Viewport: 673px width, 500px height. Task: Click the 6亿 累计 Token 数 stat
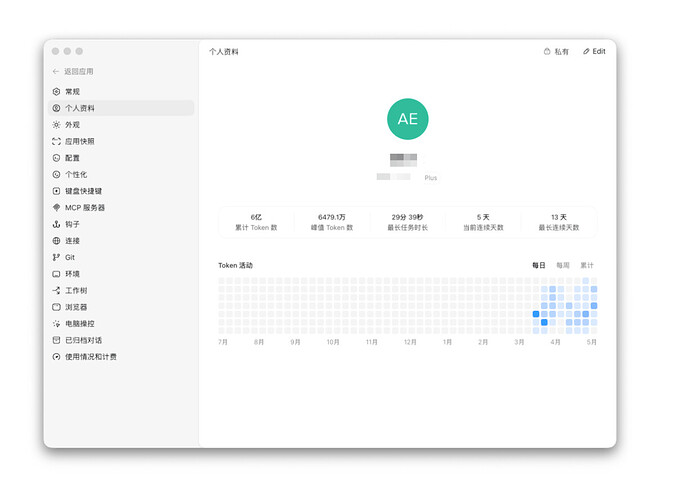pyautogui.click(x=256, y=222)
